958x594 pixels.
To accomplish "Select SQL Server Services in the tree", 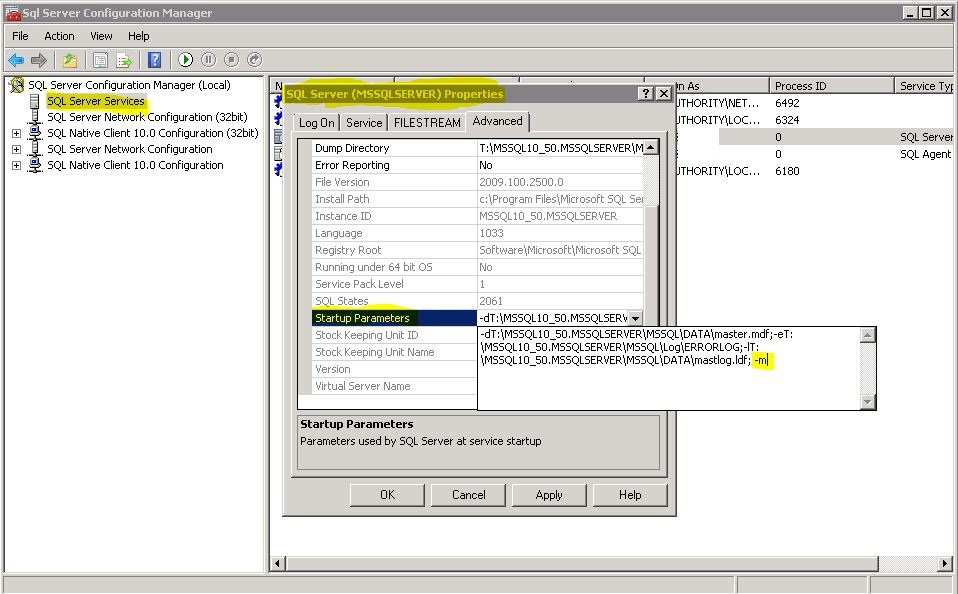I will tap(96, 101).
